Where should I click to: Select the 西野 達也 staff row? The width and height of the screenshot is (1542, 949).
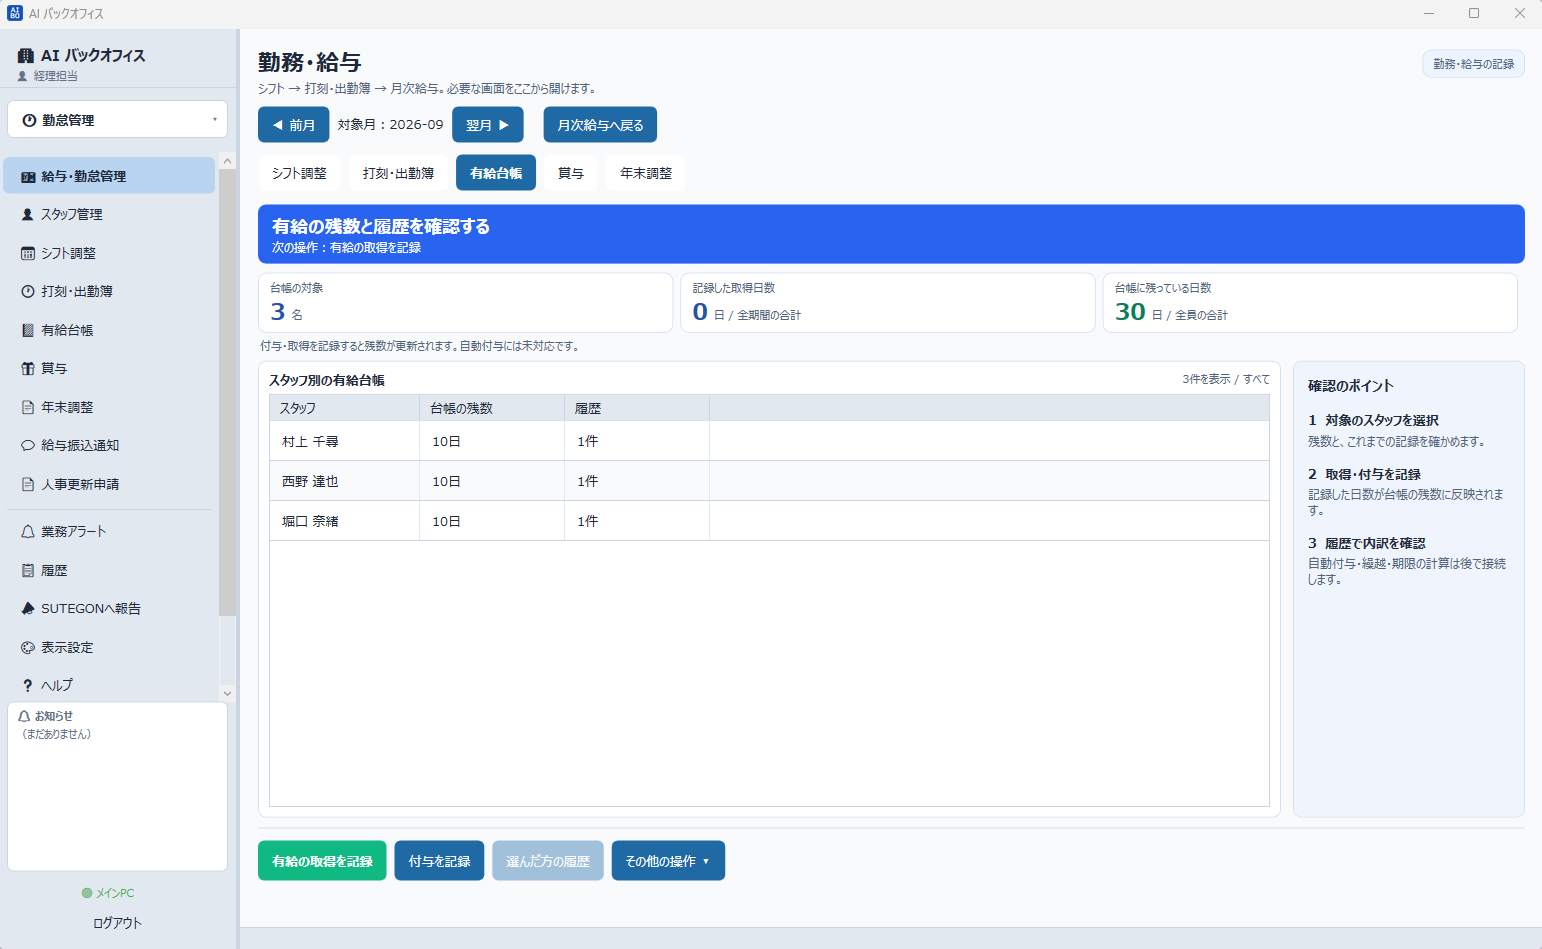(769, 481)
